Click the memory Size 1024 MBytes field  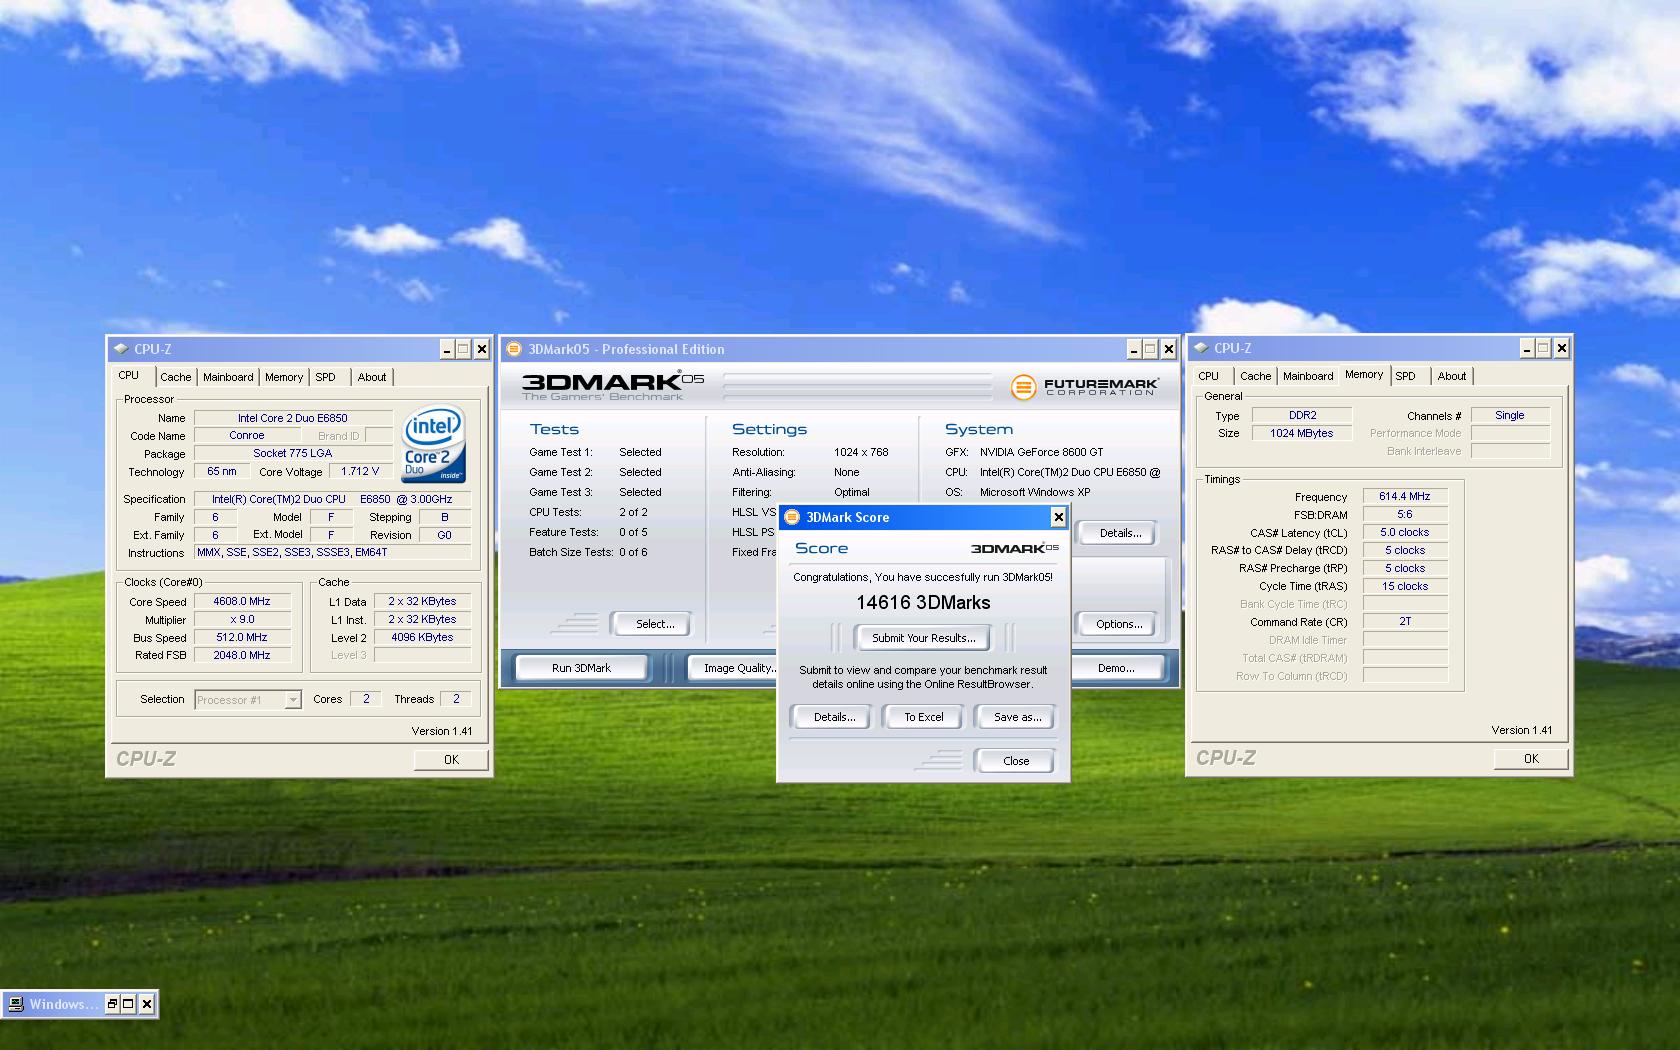pos(1302,434)
